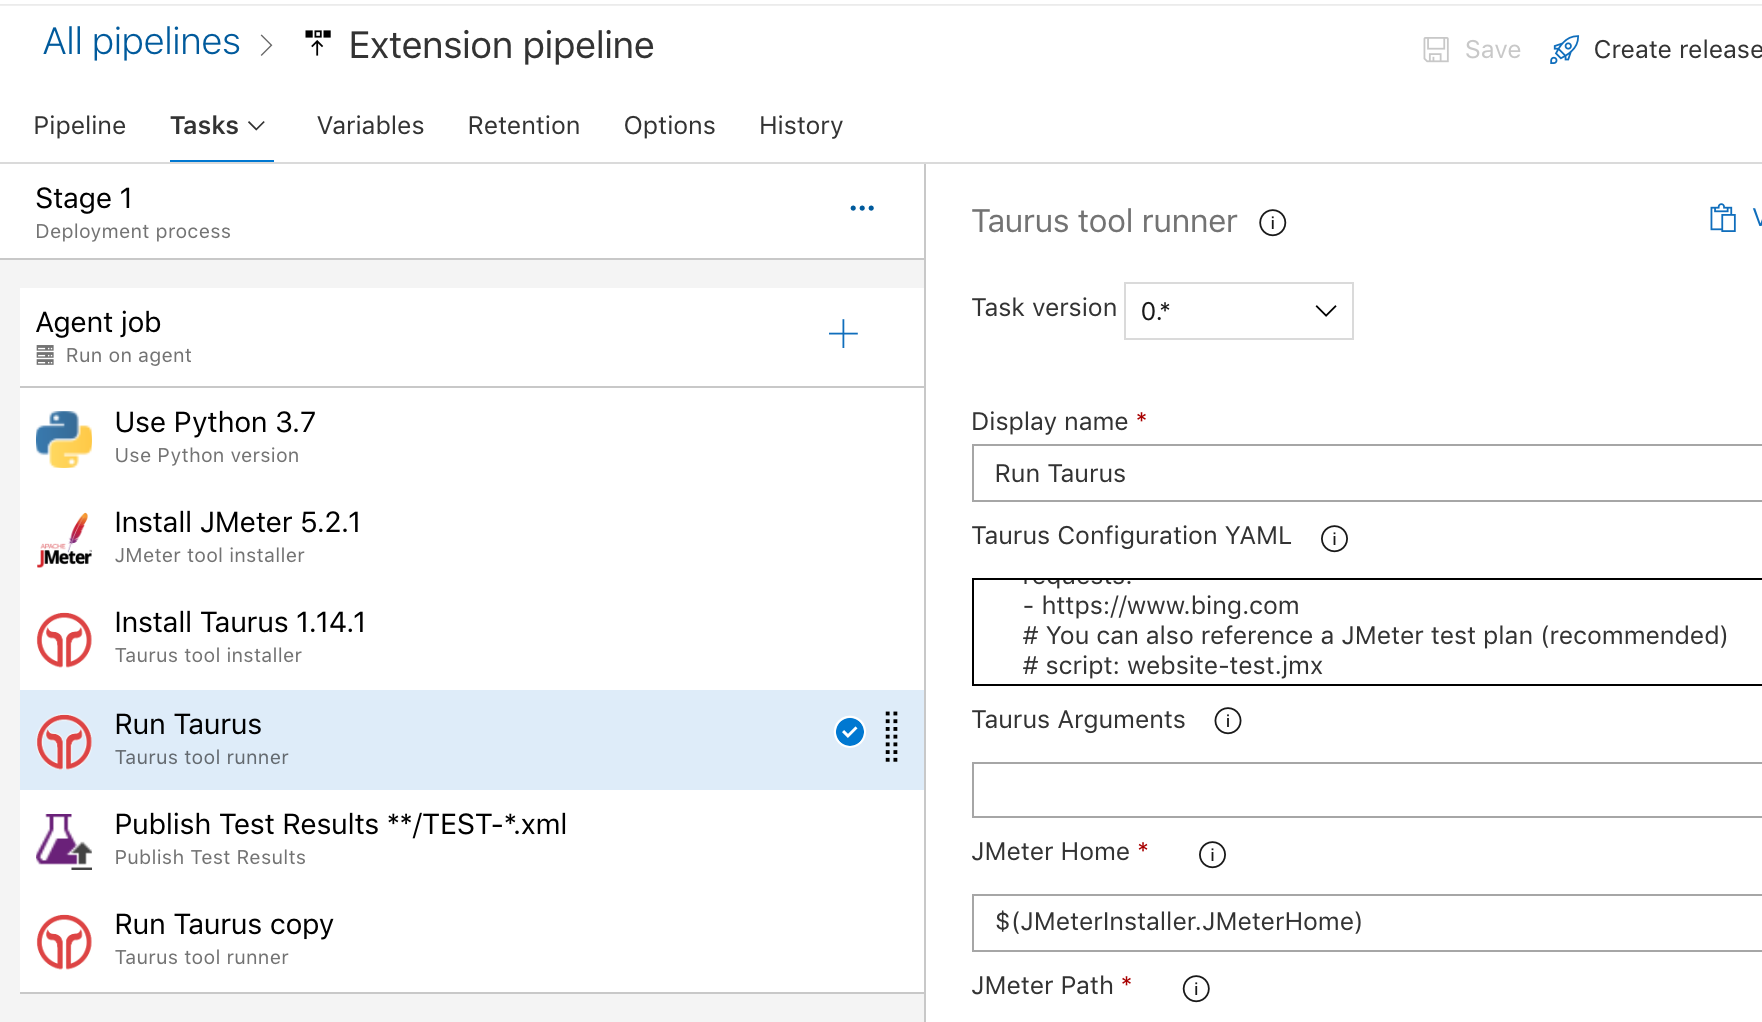Click Create release button
Image resolution: width=1762 pixels, height=1022 pixels.
(x=1656, y=49)
